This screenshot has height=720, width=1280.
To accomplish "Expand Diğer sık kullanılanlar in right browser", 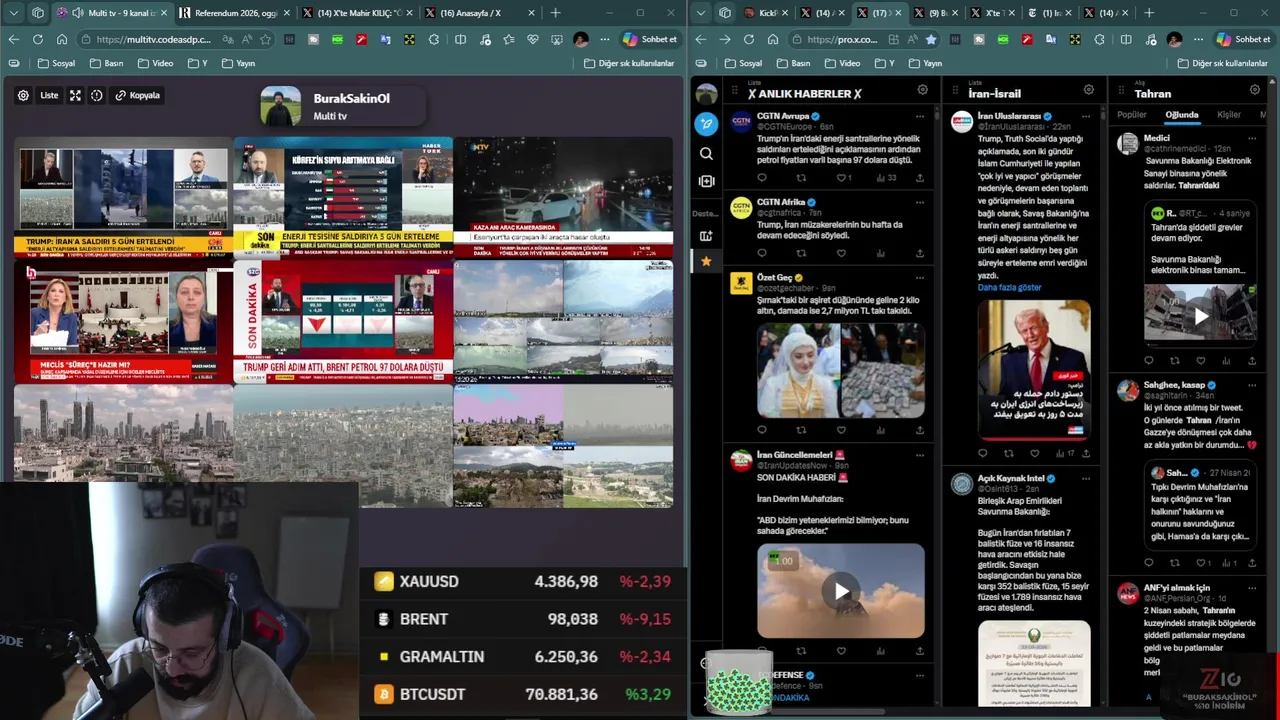I will (1222, 63).
